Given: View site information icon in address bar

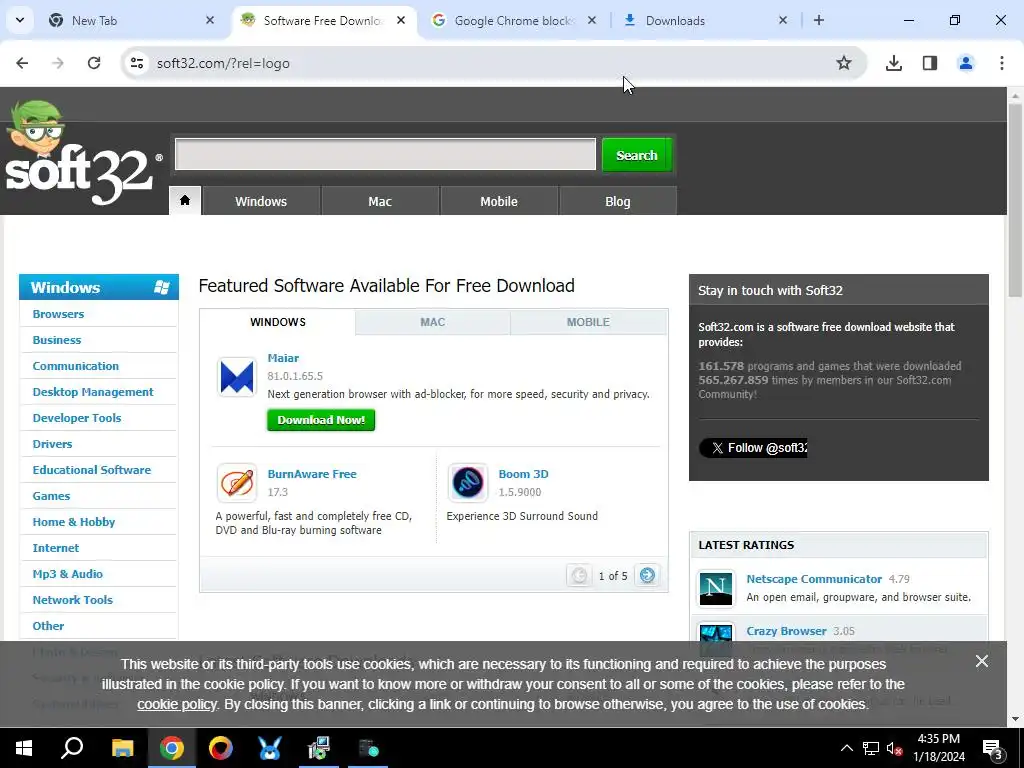Looking at the screenshot, I should (136, 63).
